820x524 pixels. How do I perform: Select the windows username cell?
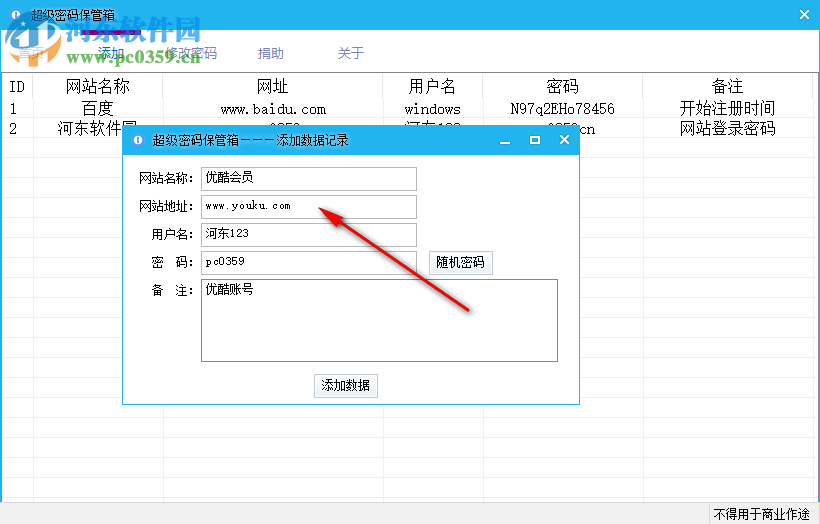pos(432,109)
